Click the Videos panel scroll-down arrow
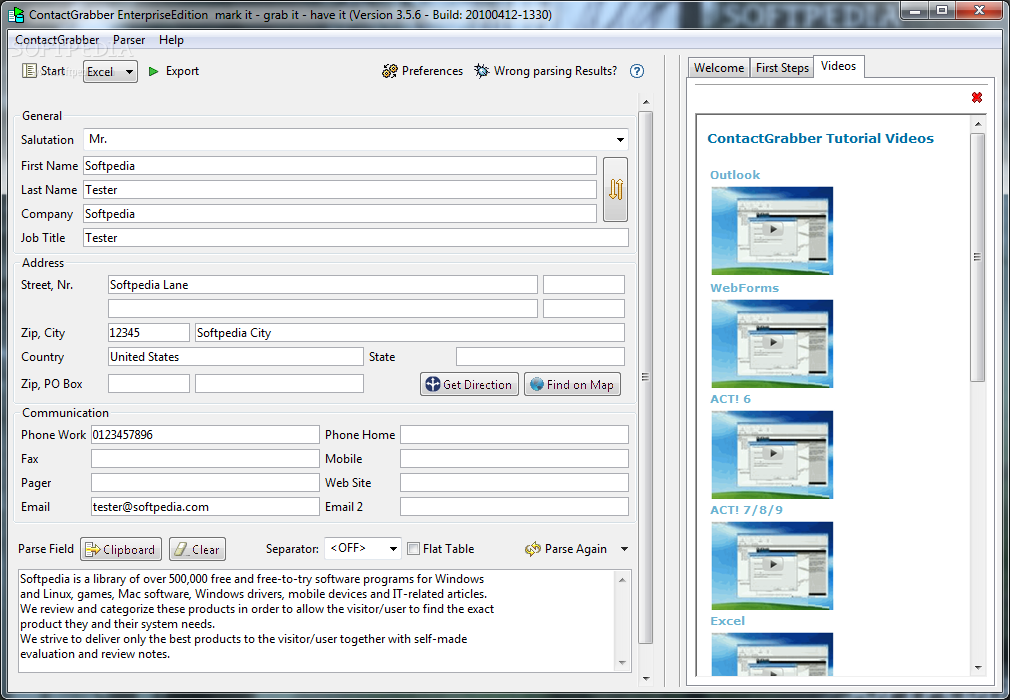The height and width of the screenshot is (700, 1010). [x=978, y=668]
